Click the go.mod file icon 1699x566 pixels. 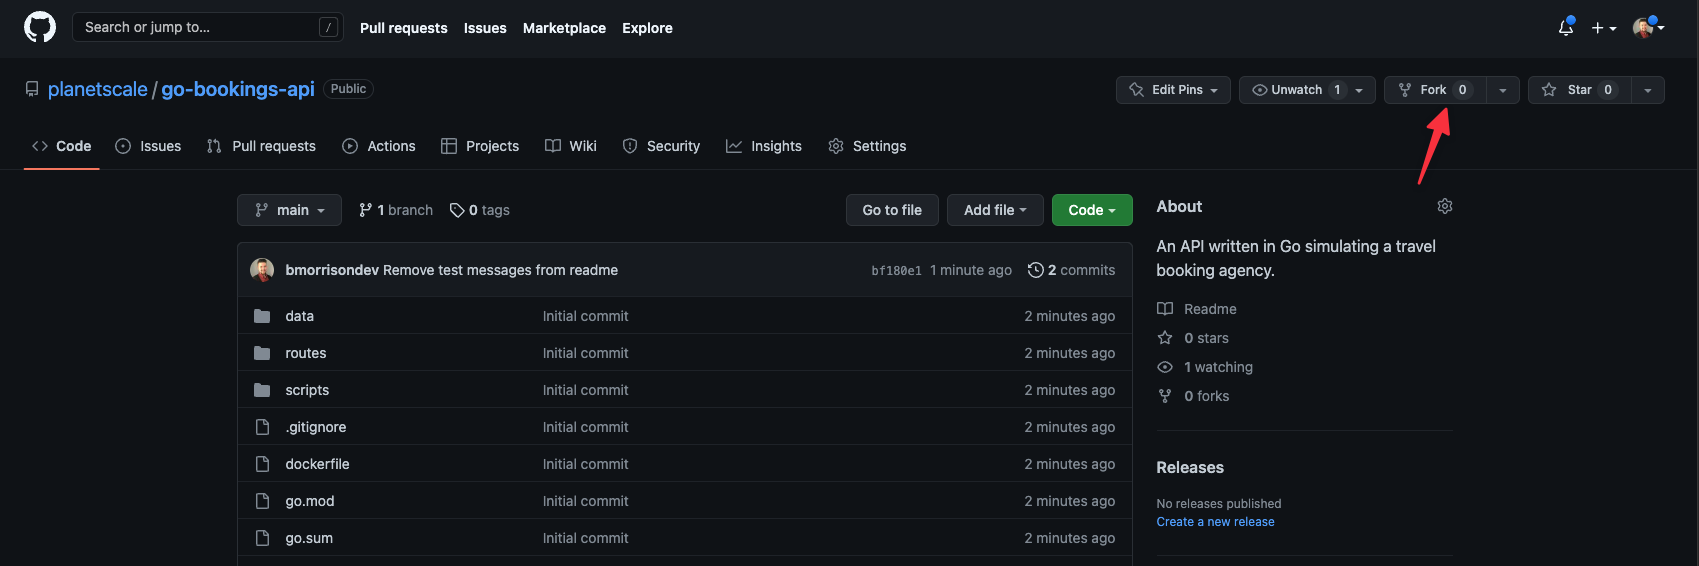[262, 501]
